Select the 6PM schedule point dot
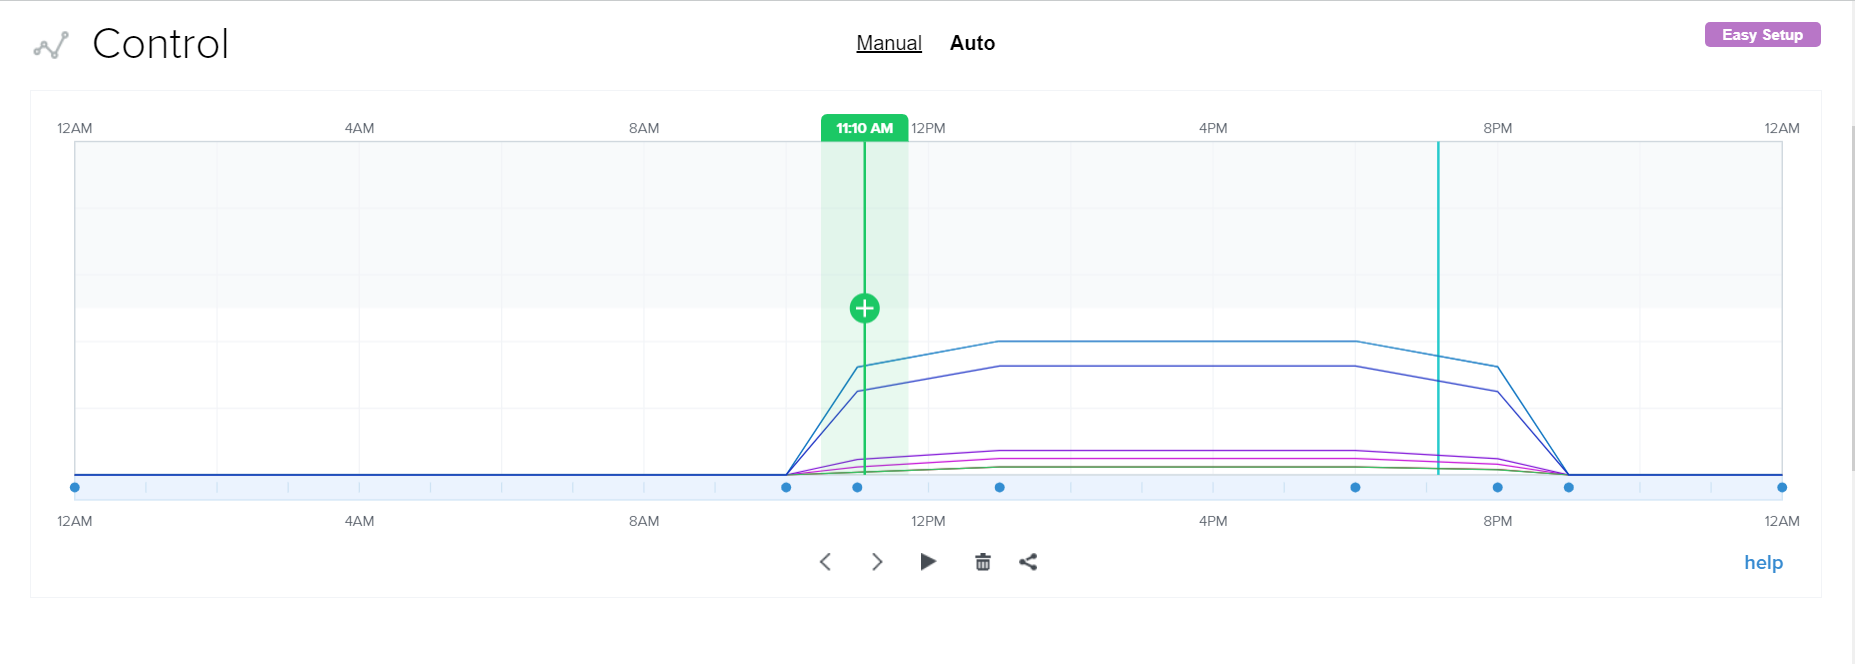The width and height of the screenshot is (1855, 664). coord(1355,488)
